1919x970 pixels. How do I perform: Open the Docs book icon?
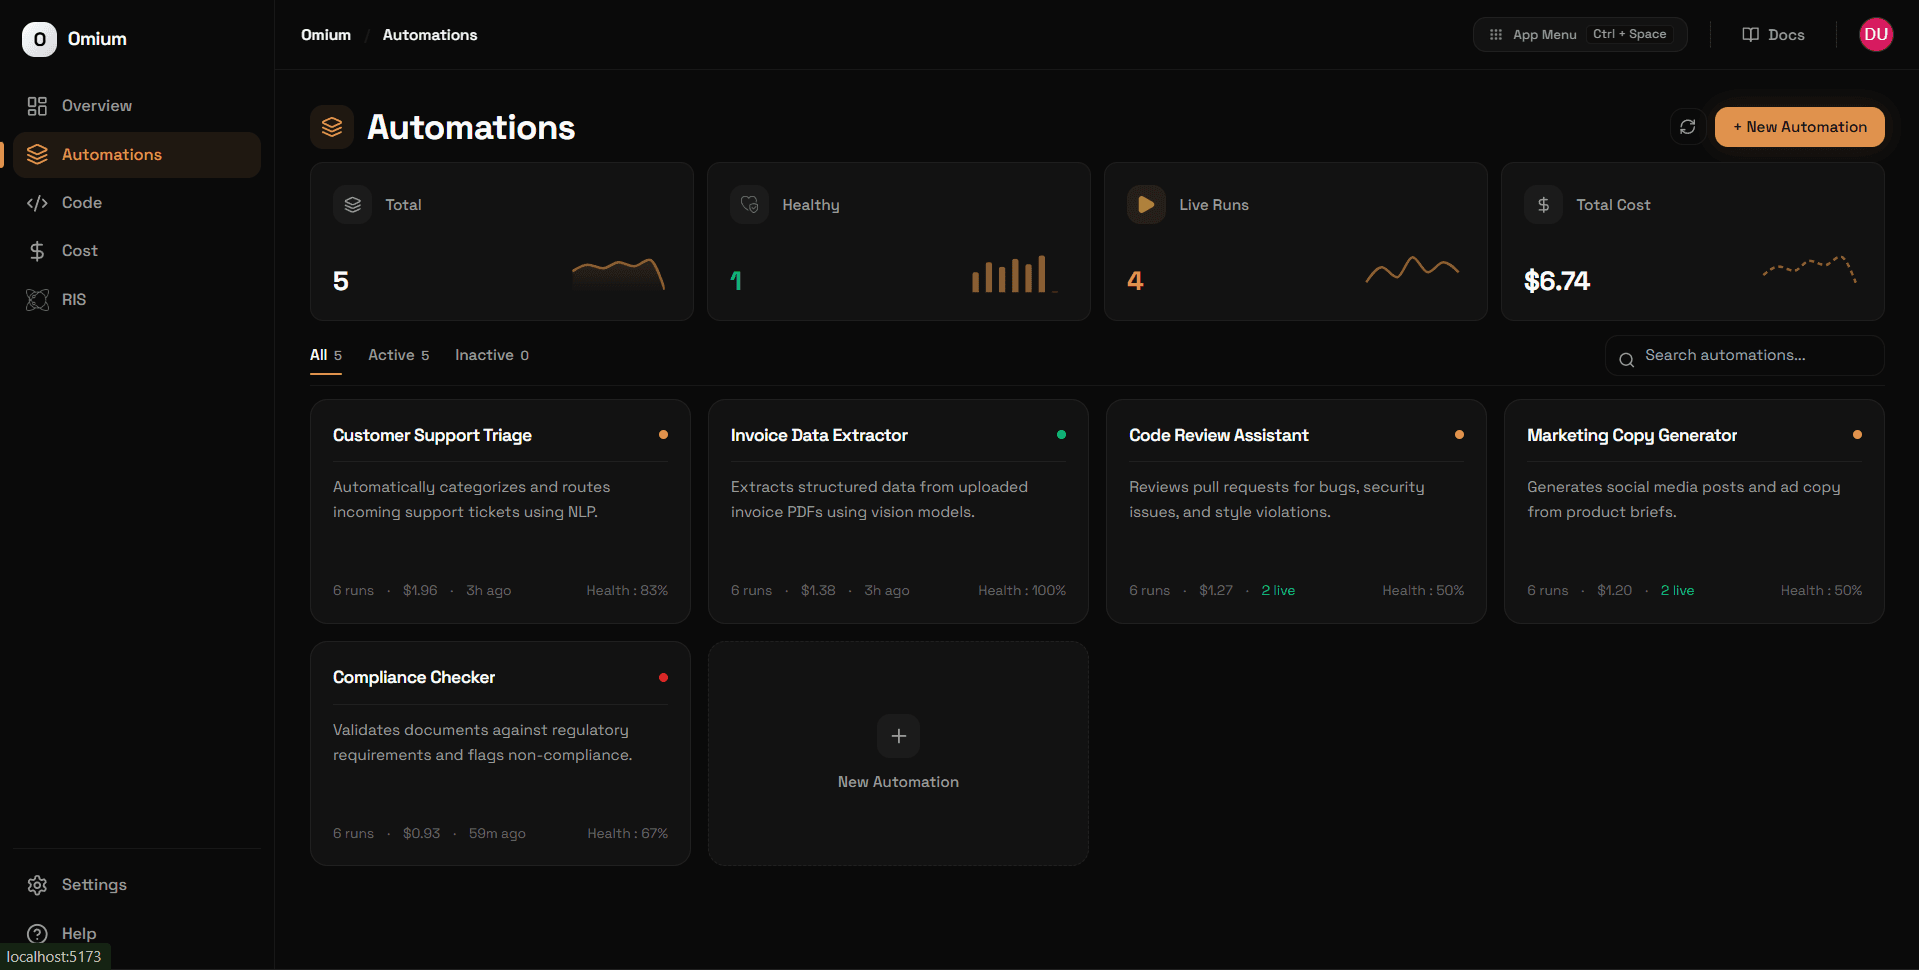tap(1749, 34)
